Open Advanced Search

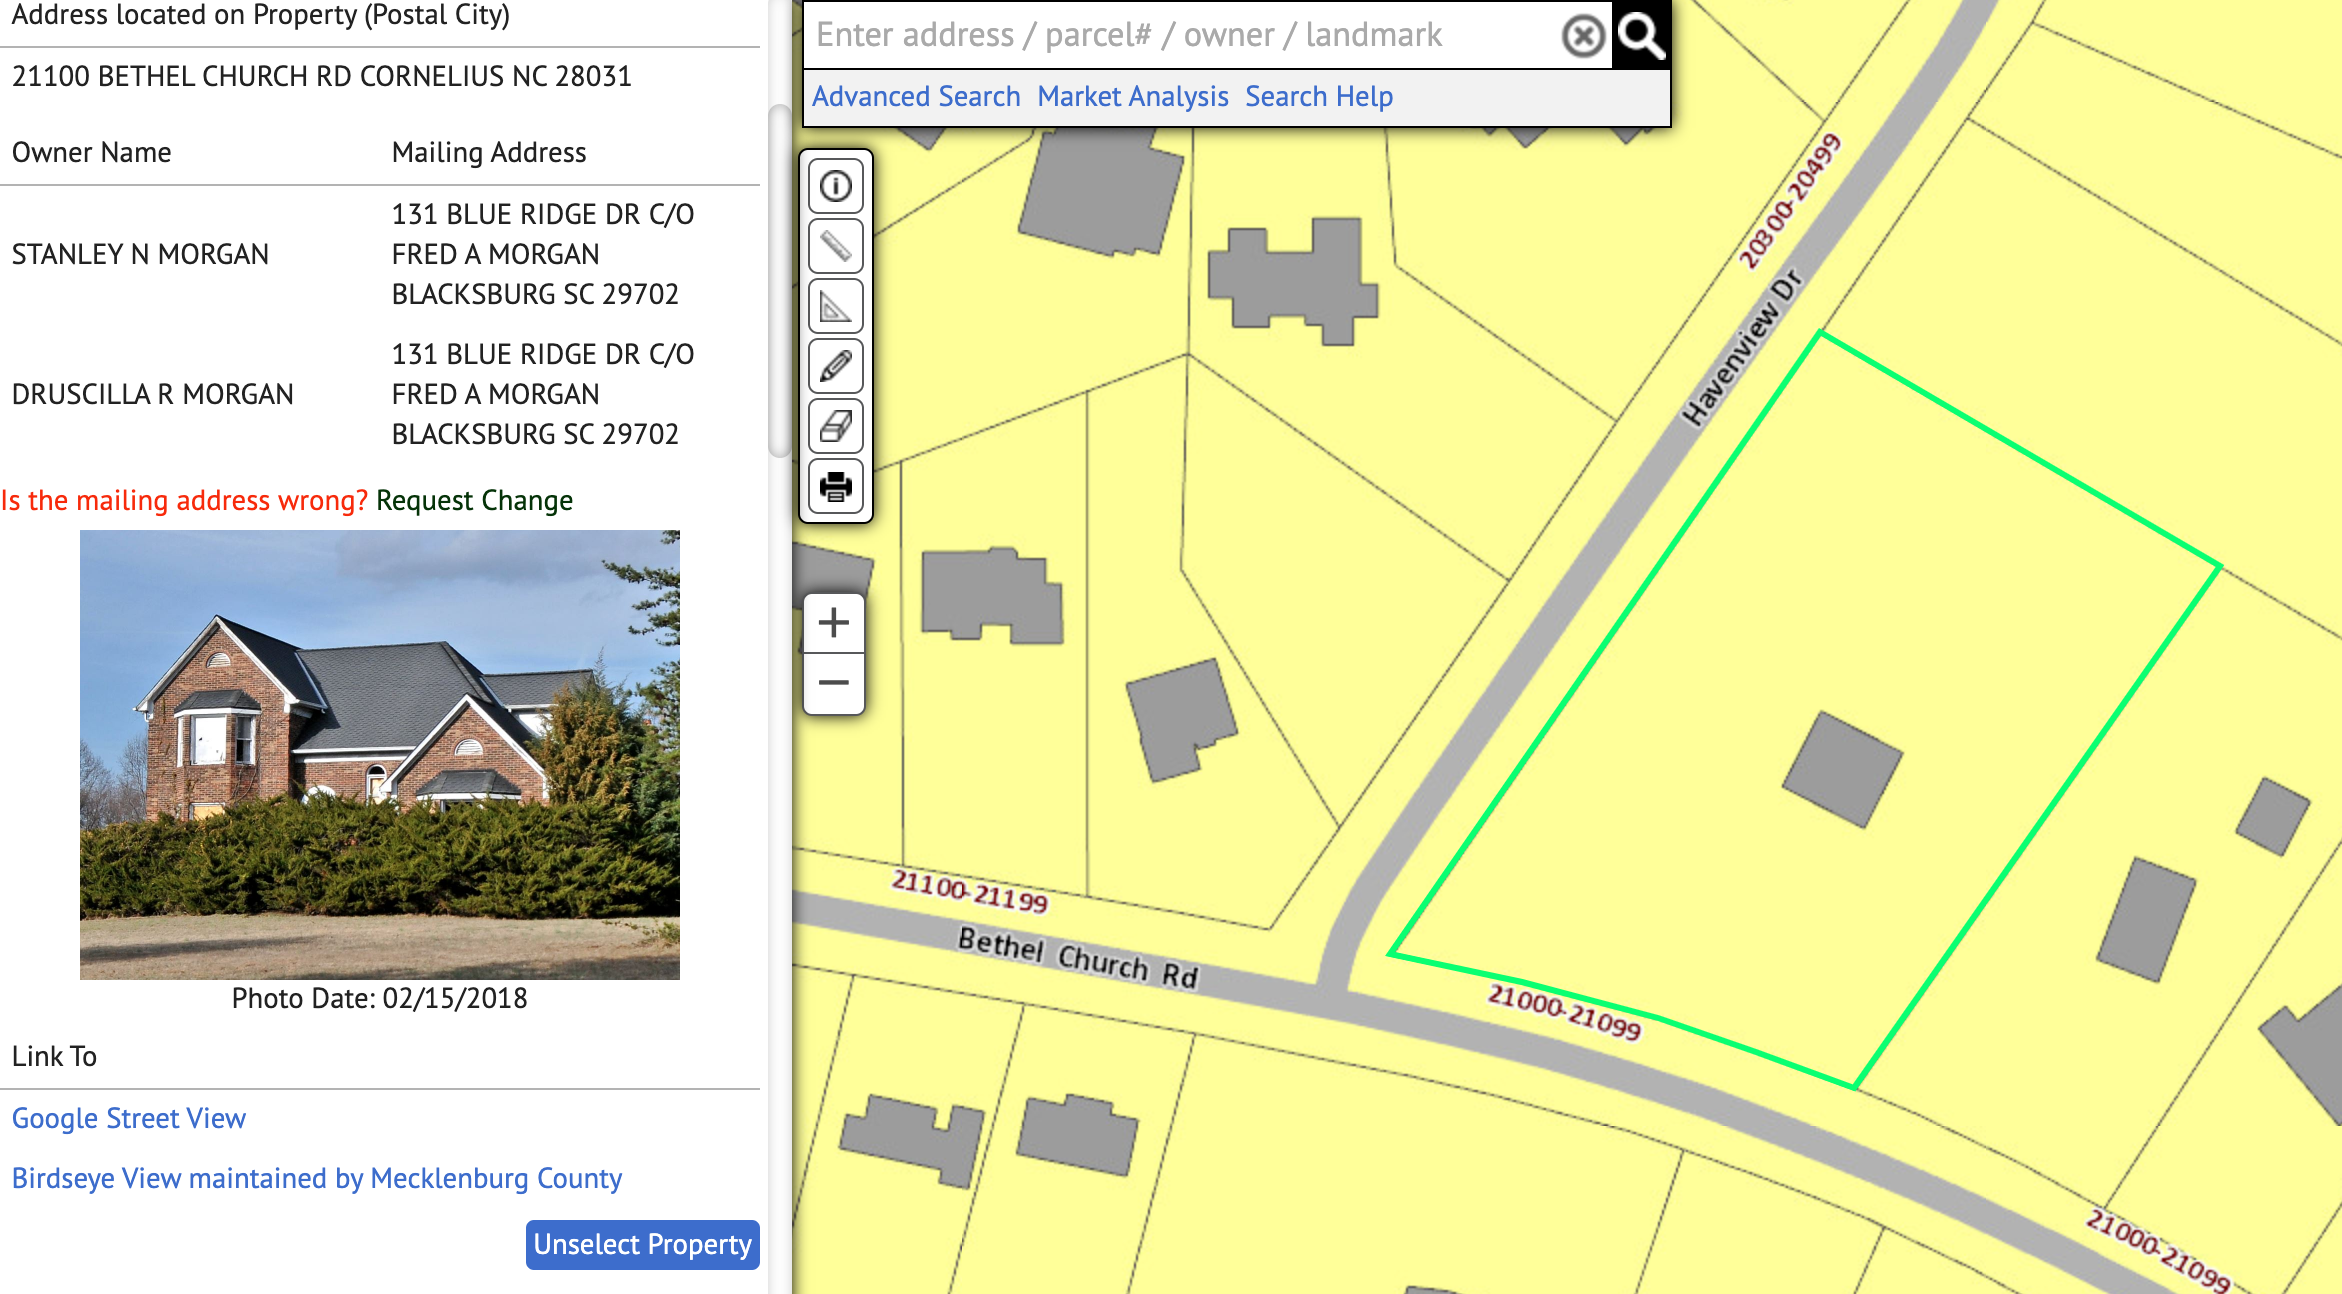(x=916, y=97)
